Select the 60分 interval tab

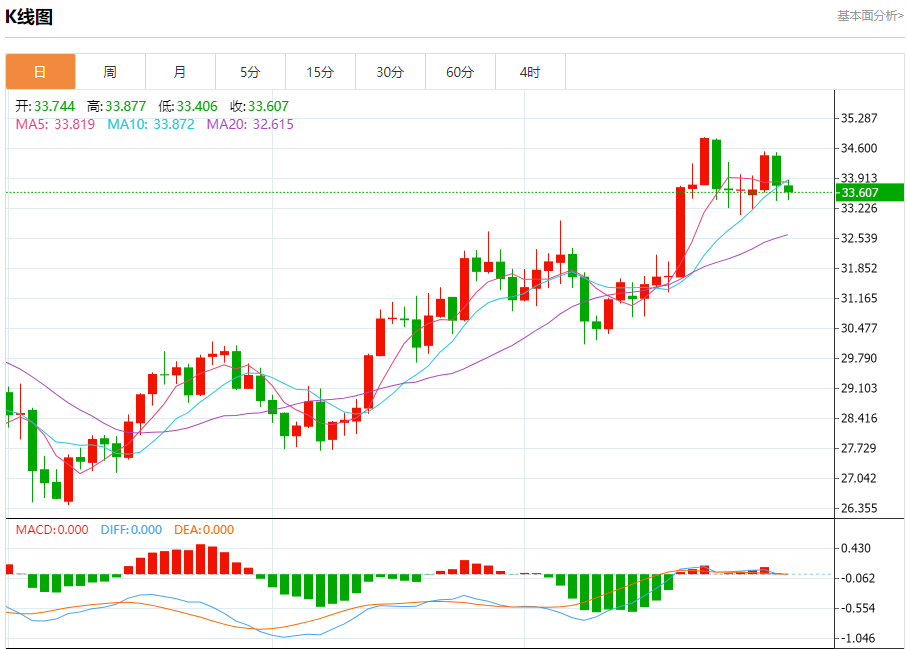pyautogui.click(x=460, y=72)
